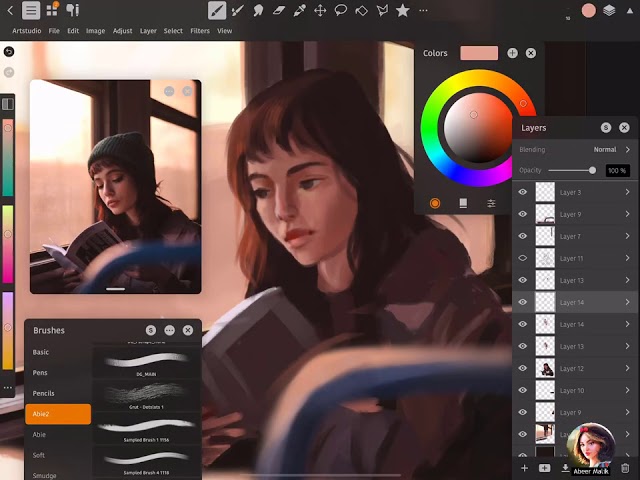This screenshot has width=640, height=480.
Task: Select the Pen path tool
Action: 382,10
